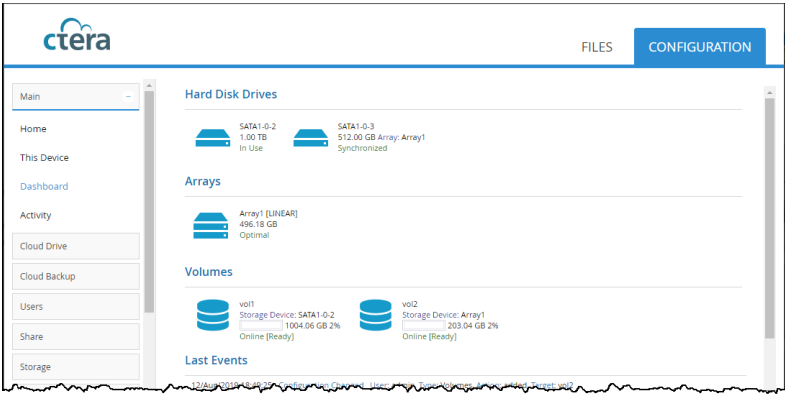Click the main panel scrollbar up arrow
Image resolution: width=787 pixels, height=397 pixels.
[770, 92]
